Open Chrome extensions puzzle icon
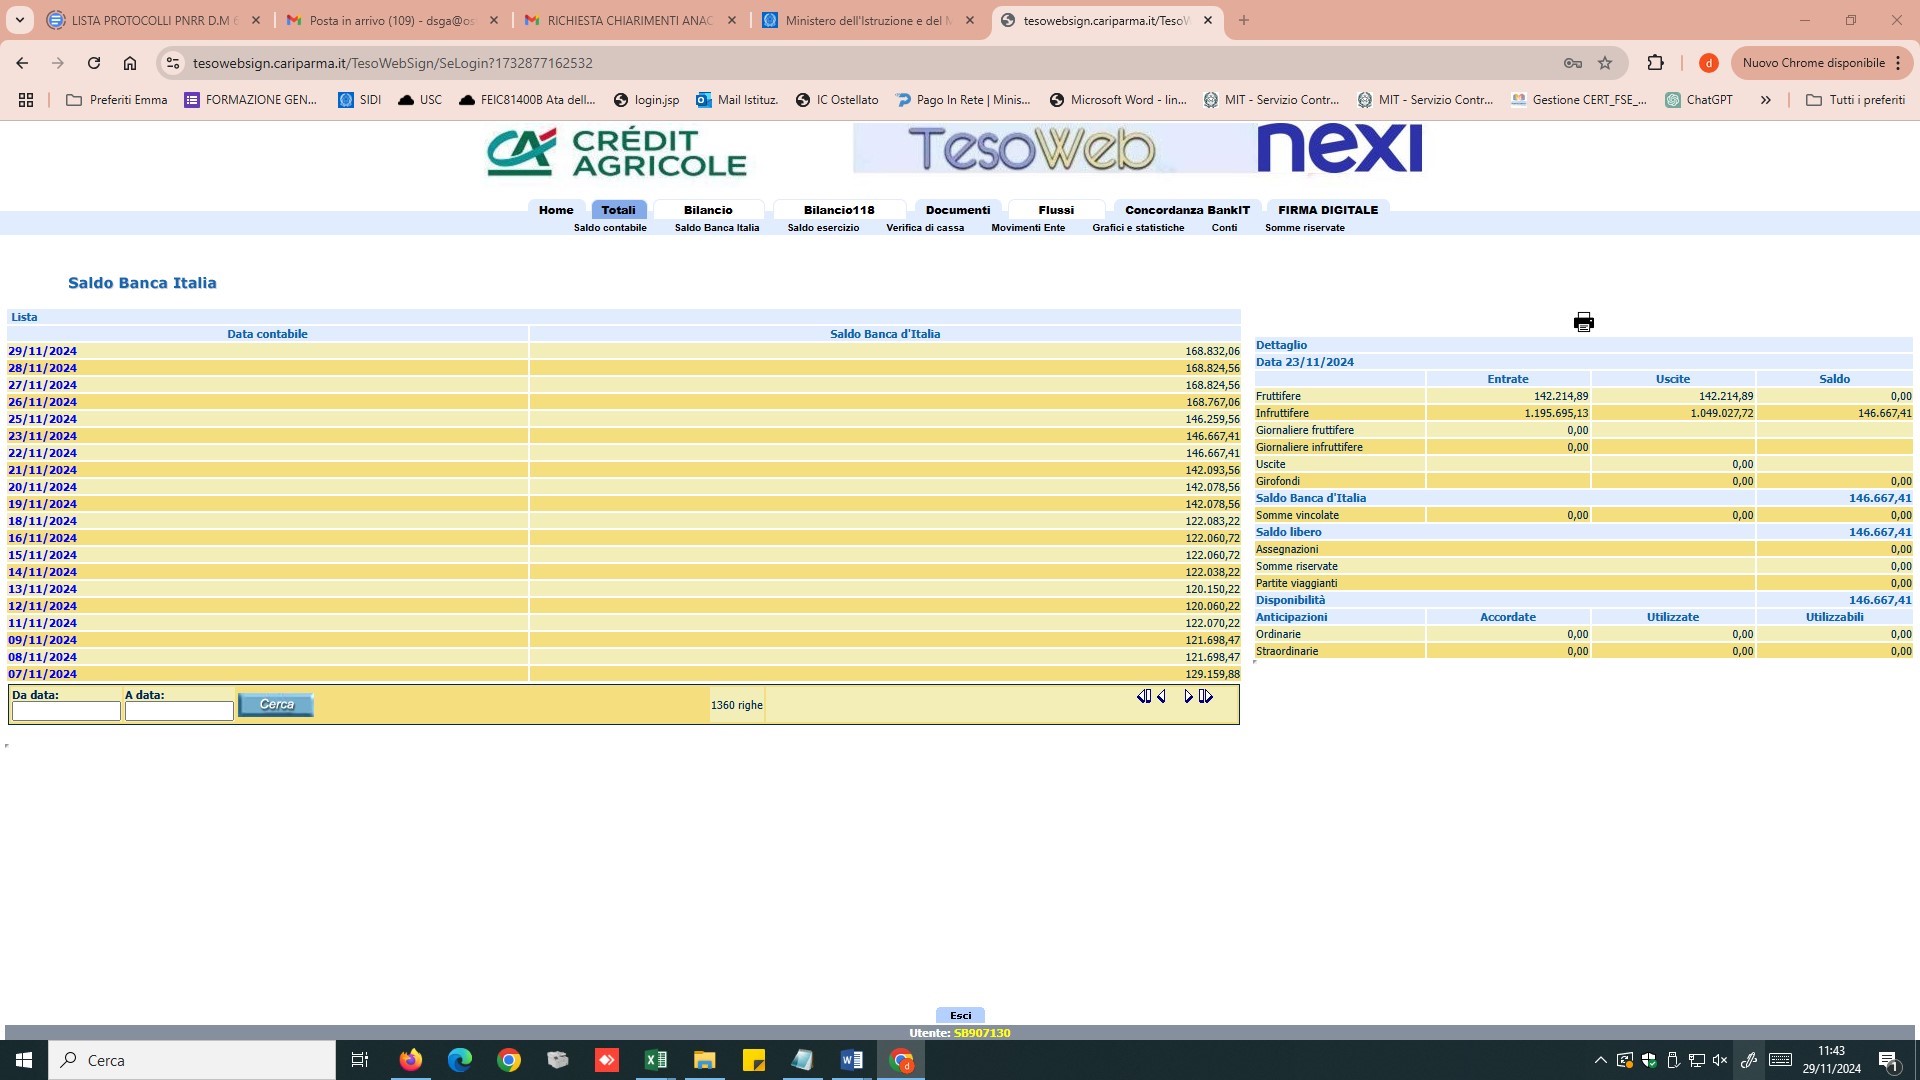 point(1655,63)
